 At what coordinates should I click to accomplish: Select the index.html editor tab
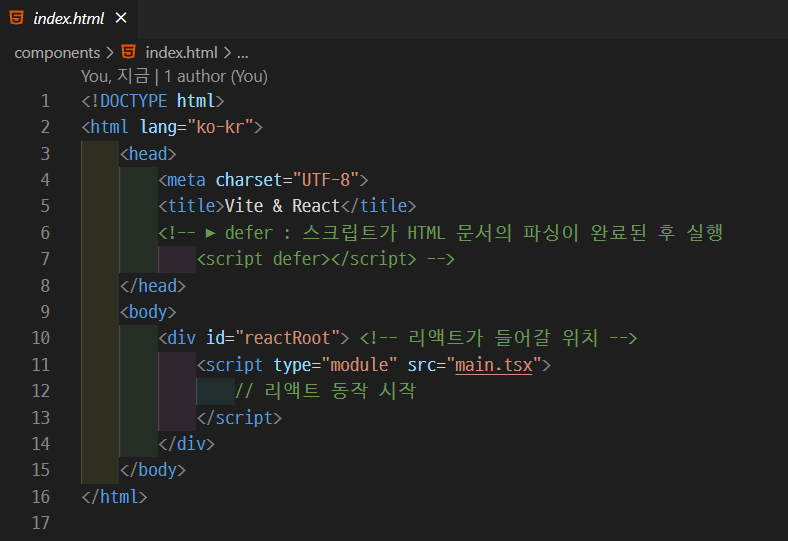[68, 19]
